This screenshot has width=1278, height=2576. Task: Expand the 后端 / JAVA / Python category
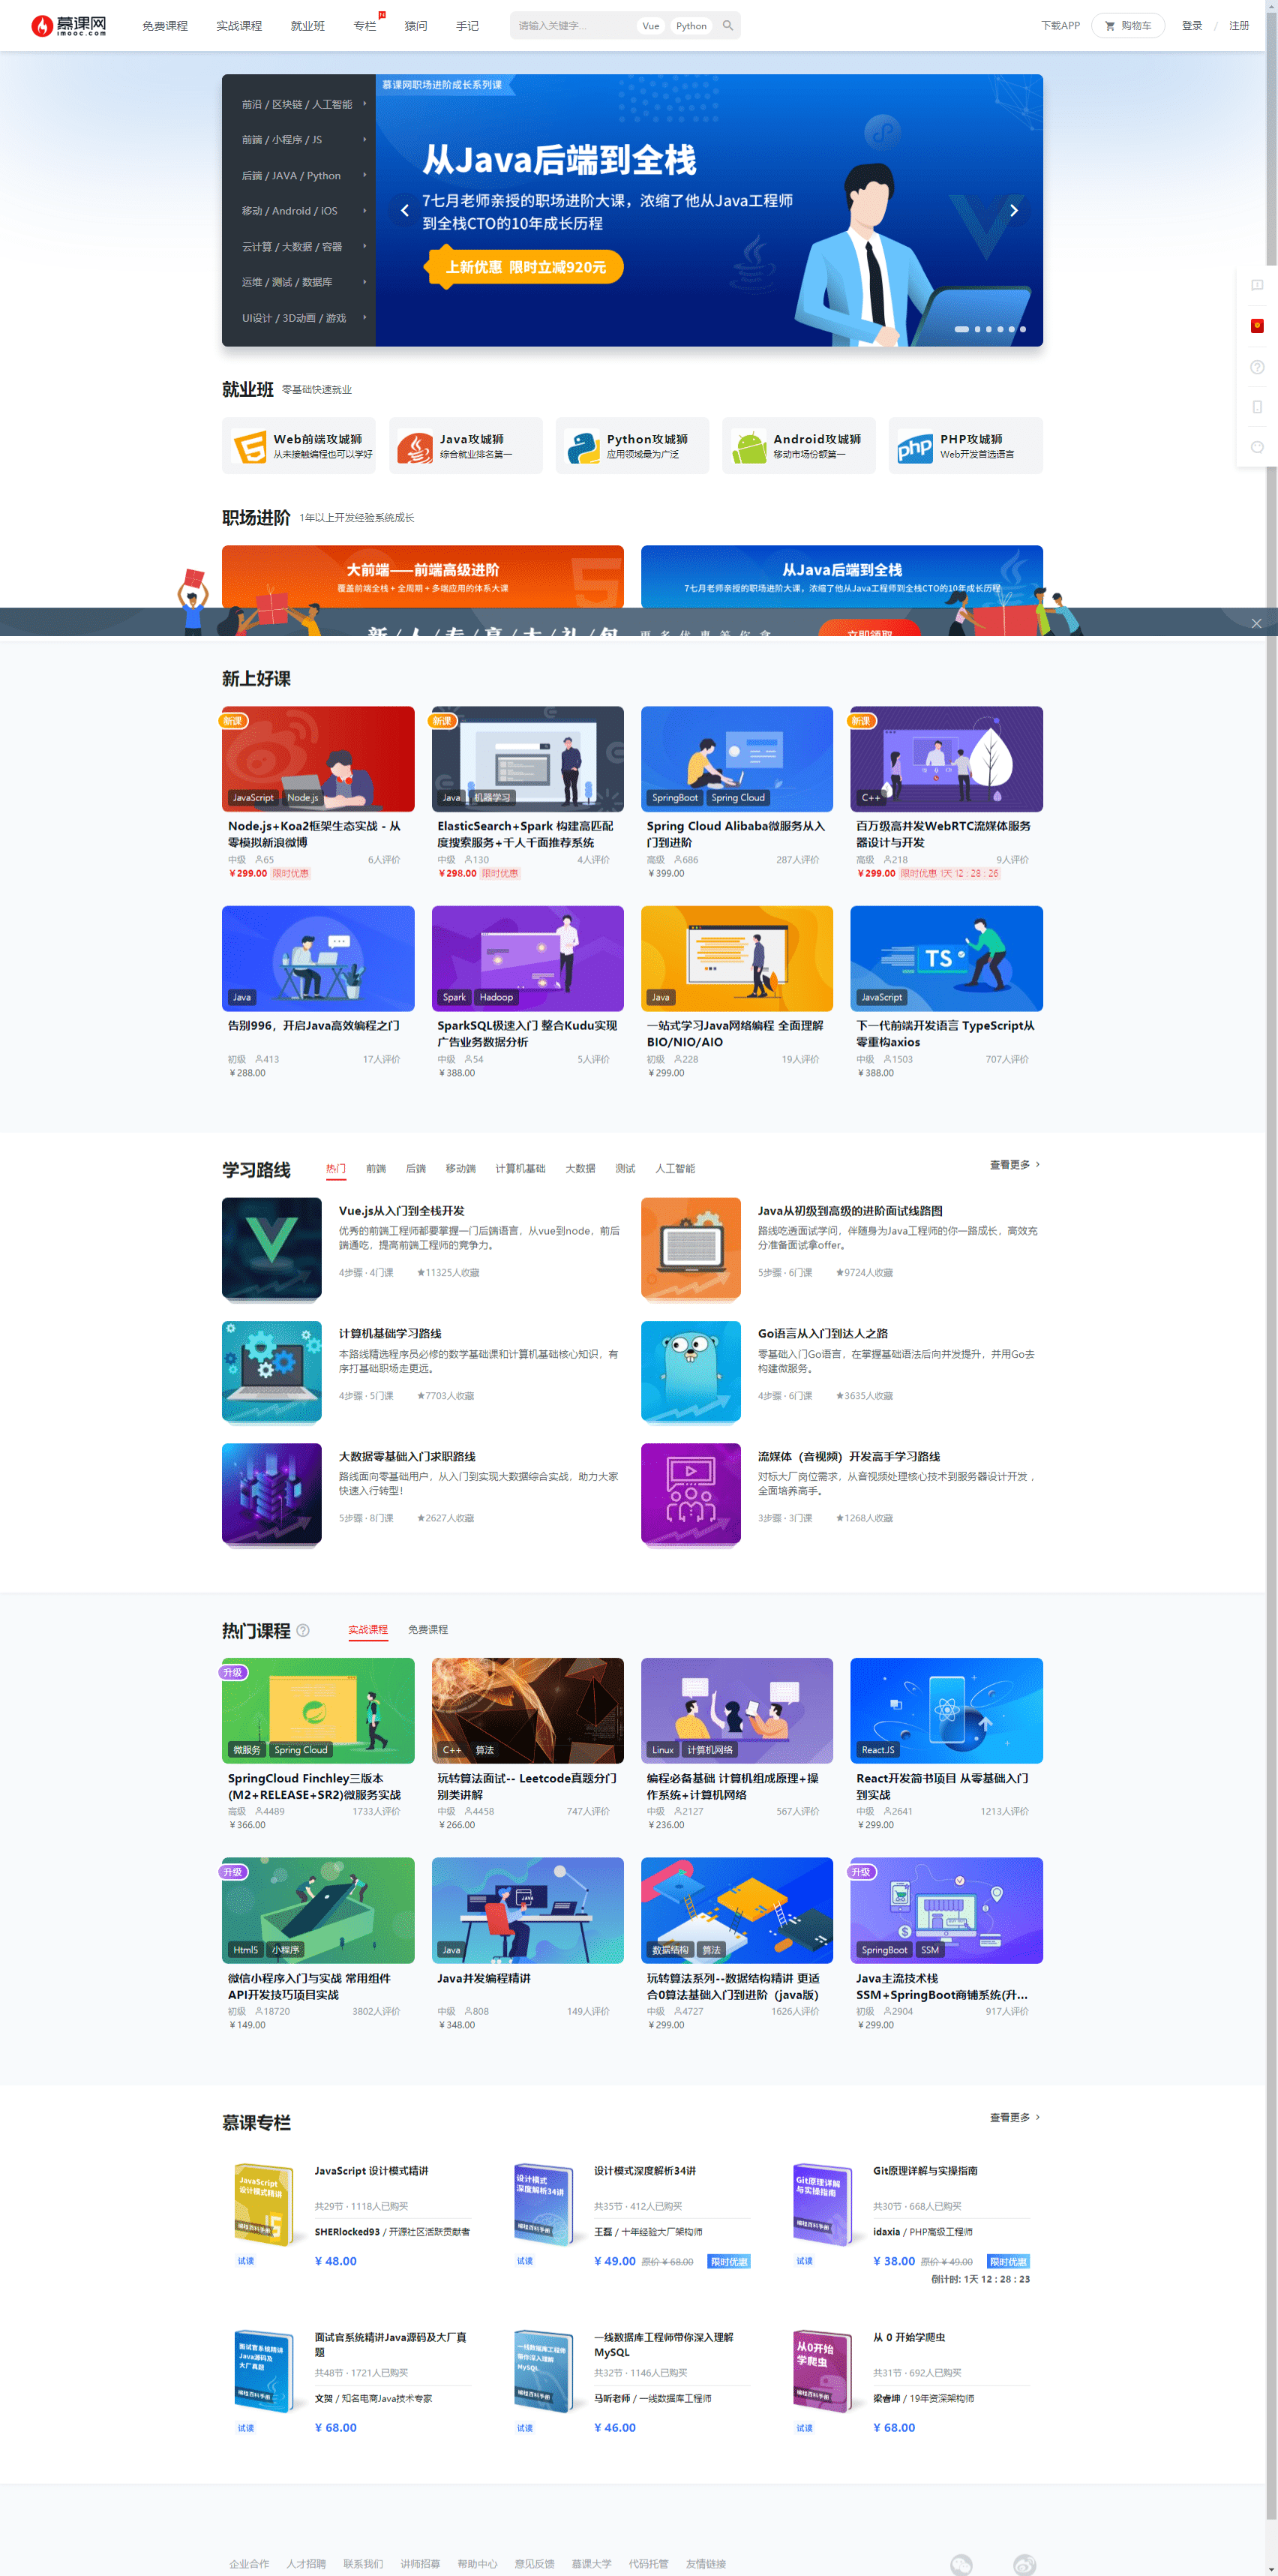click(299, 176)
